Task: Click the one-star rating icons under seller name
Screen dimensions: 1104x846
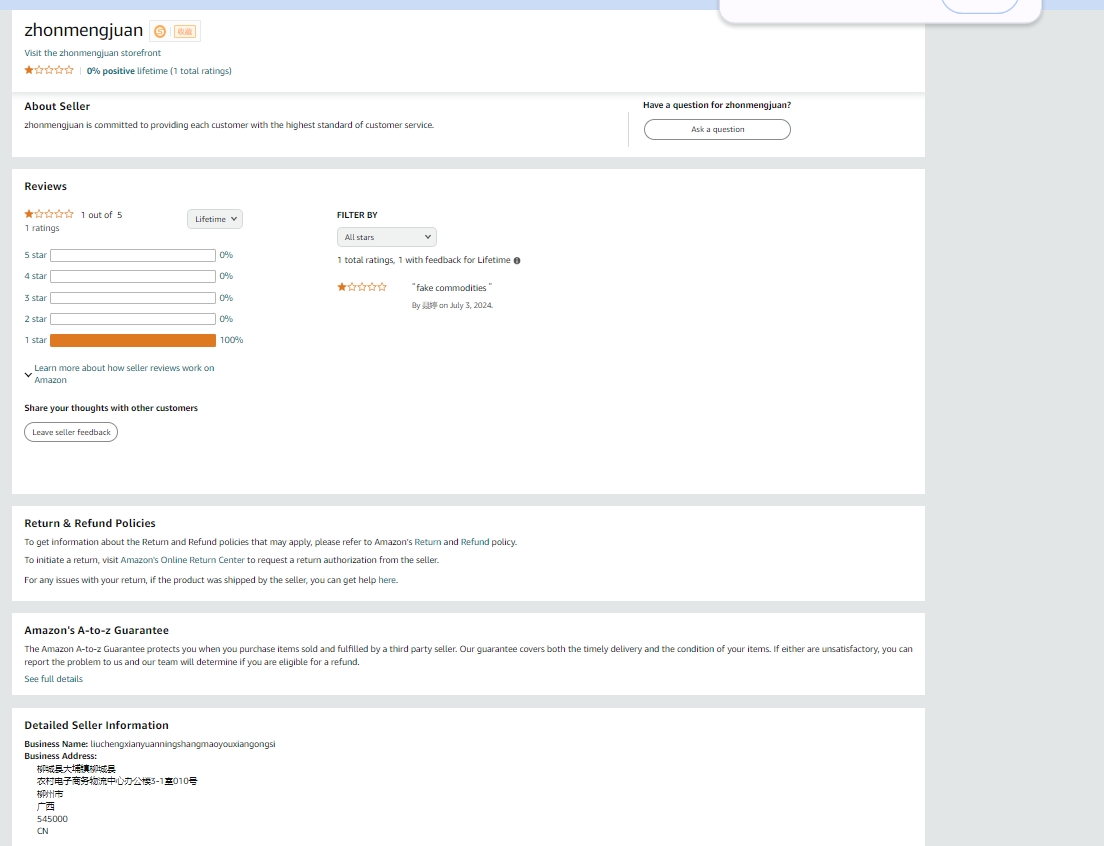Action: [x=49, y=70]
